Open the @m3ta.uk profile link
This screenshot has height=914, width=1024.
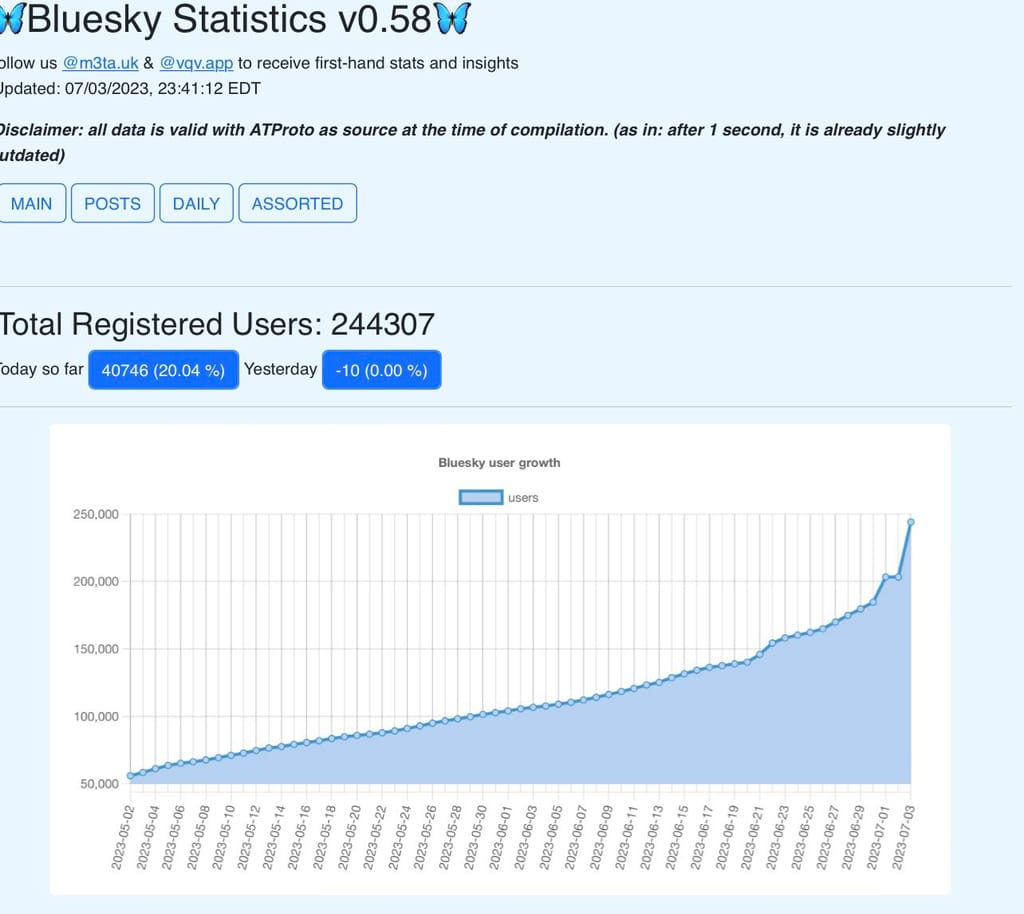[x=101, y=63]
